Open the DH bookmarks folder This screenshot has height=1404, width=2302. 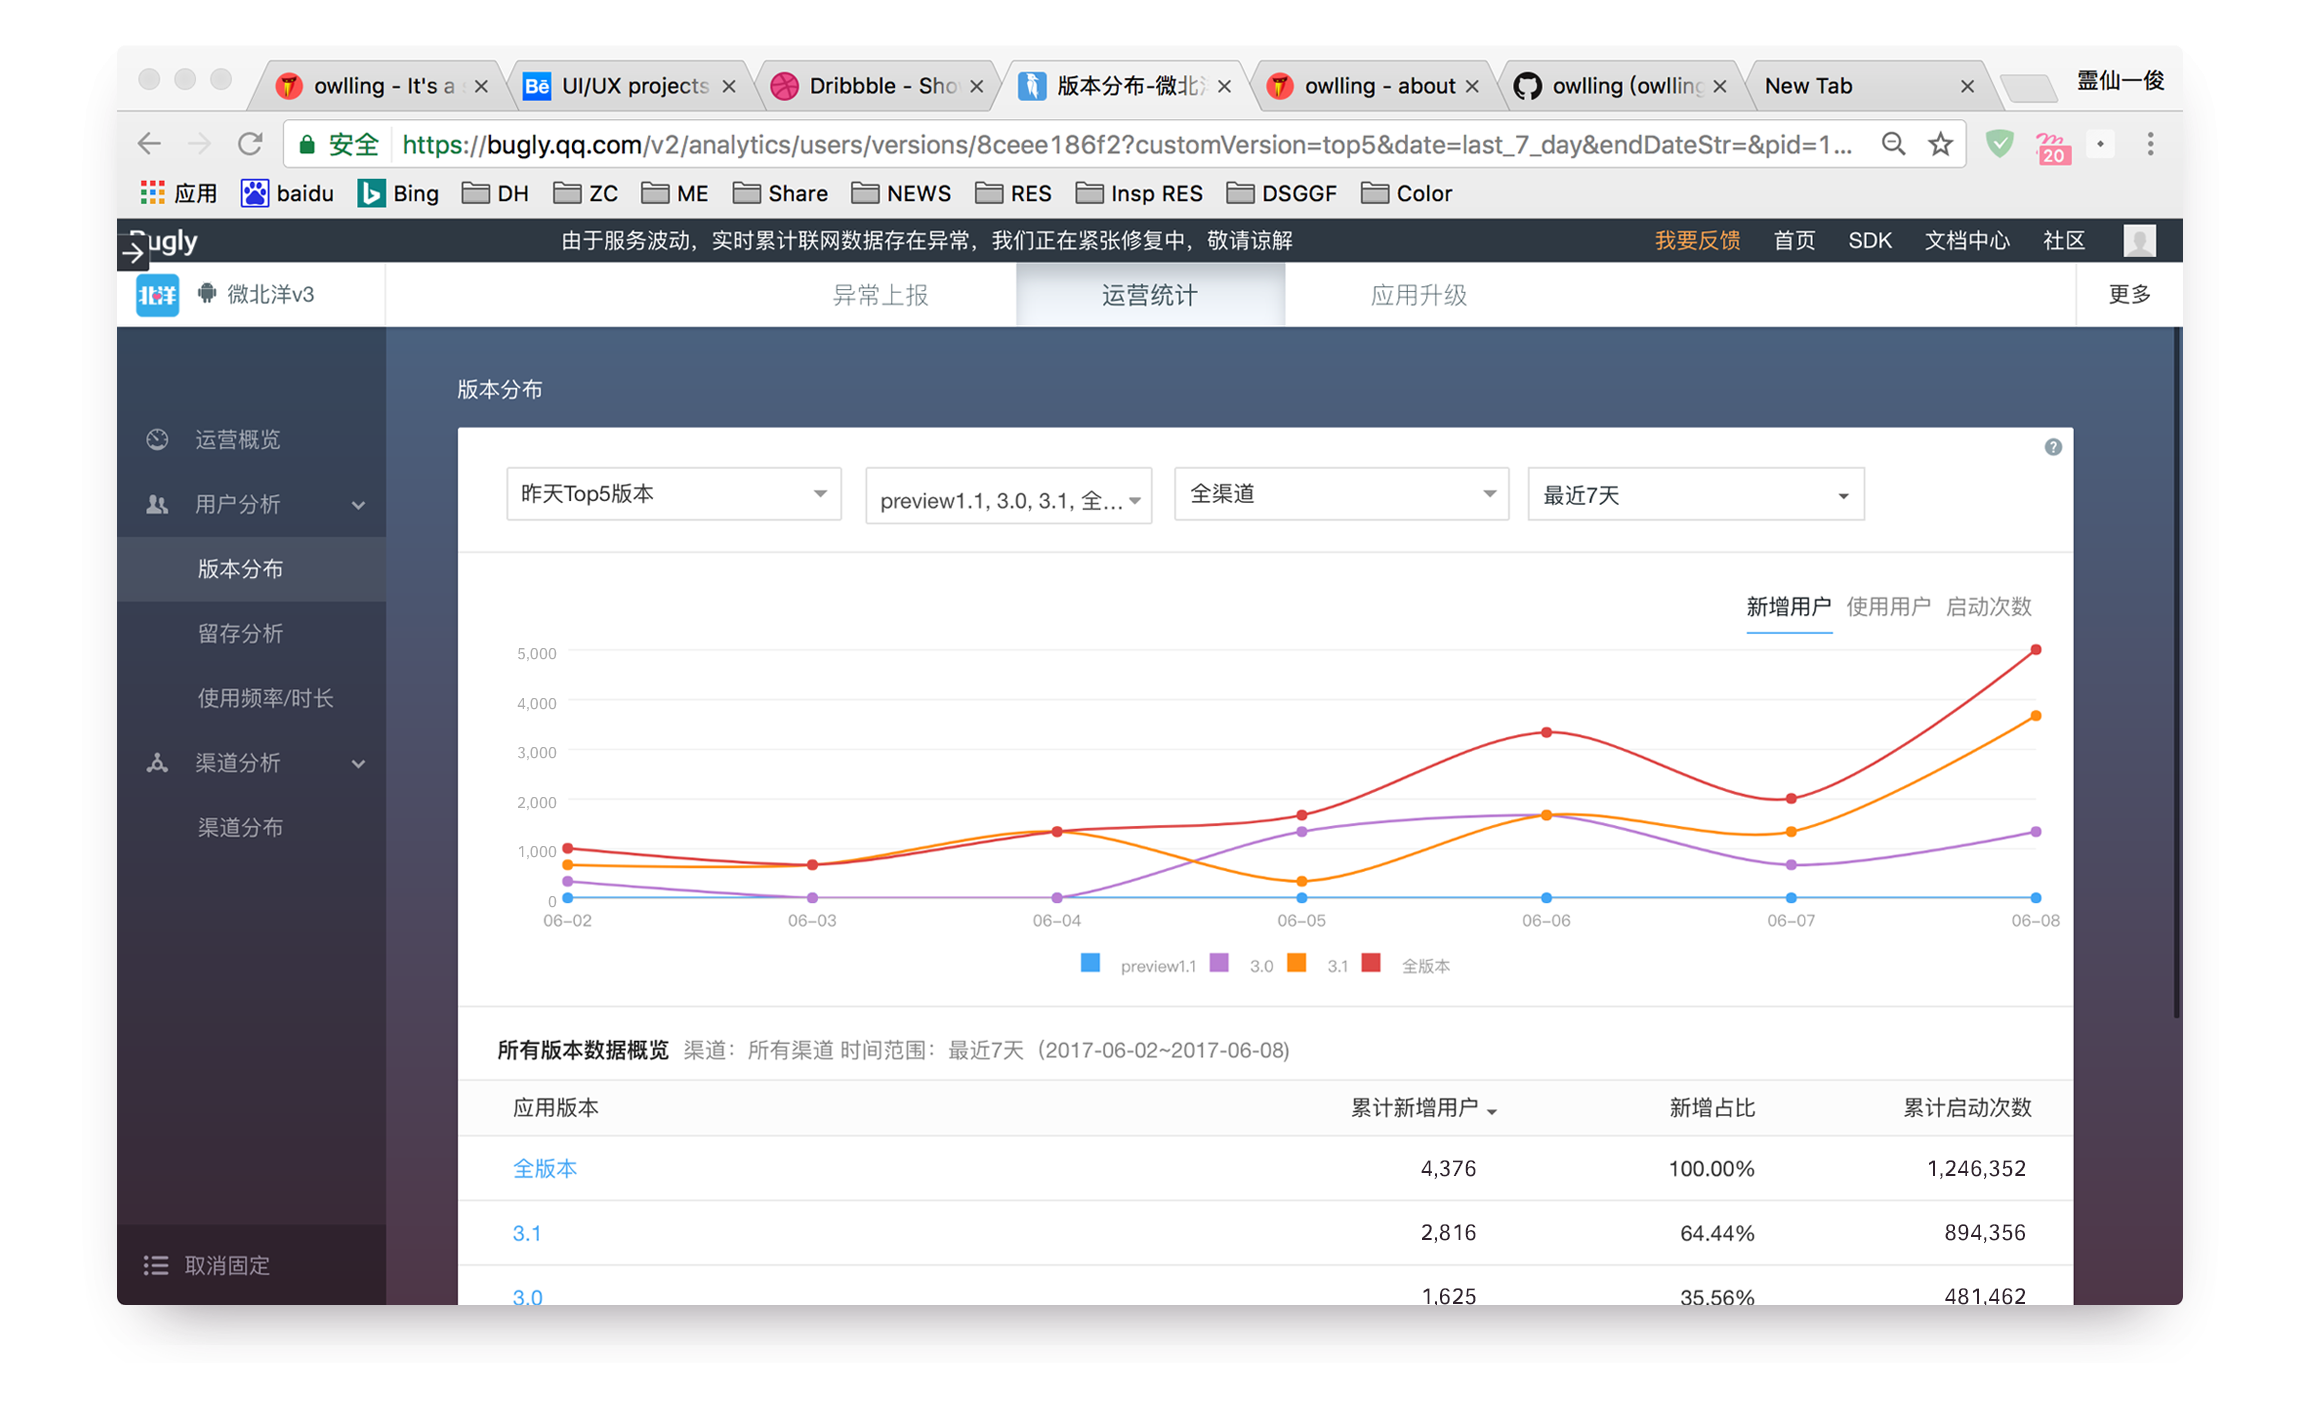pyautogui.click(x=495, y=193)
